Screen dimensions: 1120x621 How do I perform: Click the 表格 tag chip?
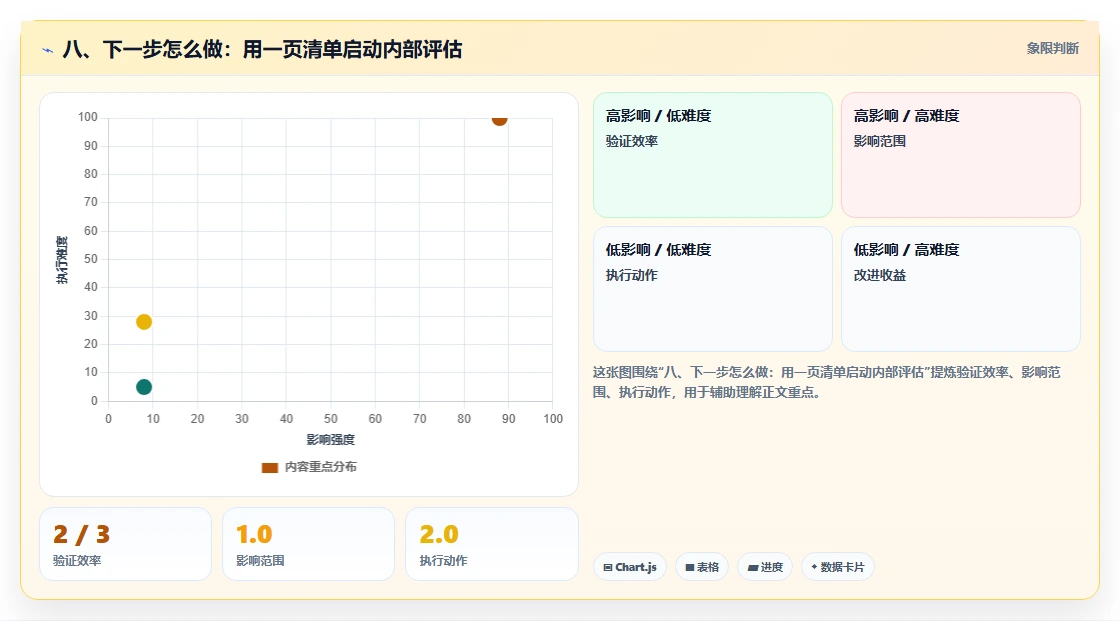tap(702, 567)
